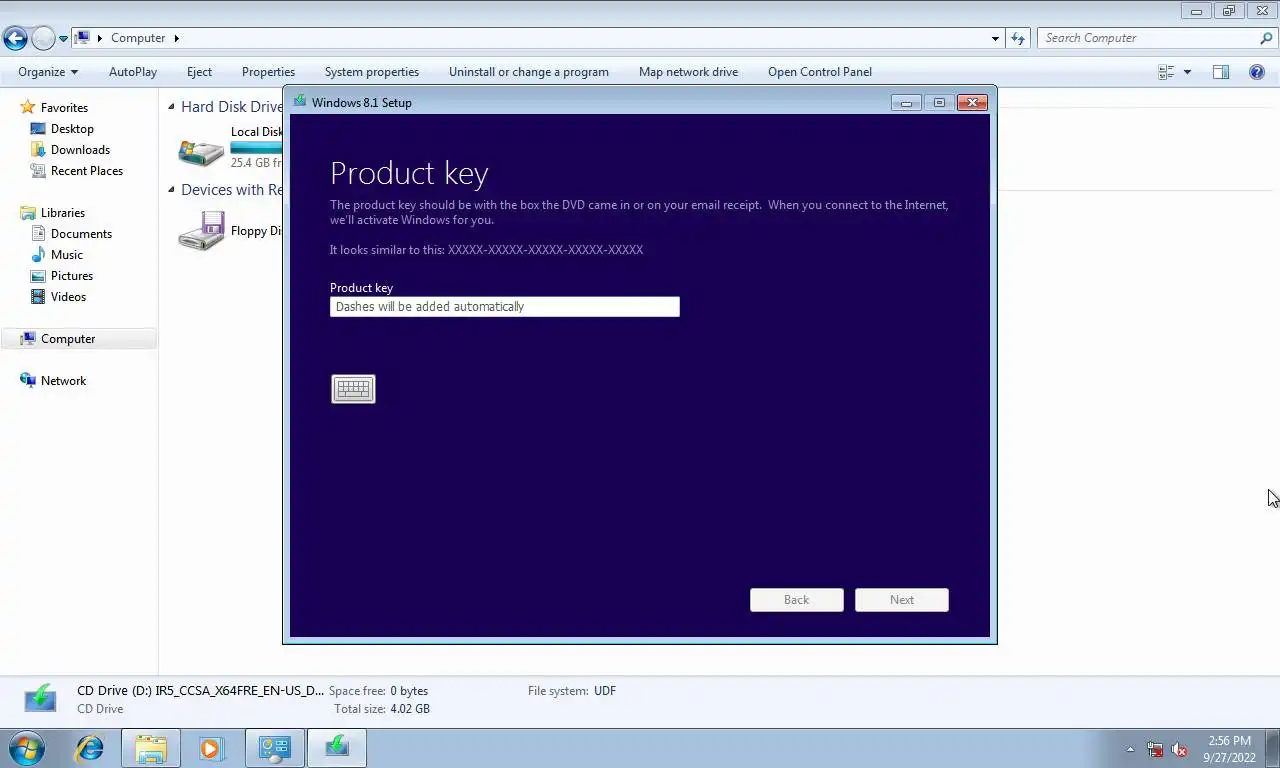Click the Local Disk free space bar
Image resolution: width=1280 pixels, height=768 pixels.
pos(256,148)
